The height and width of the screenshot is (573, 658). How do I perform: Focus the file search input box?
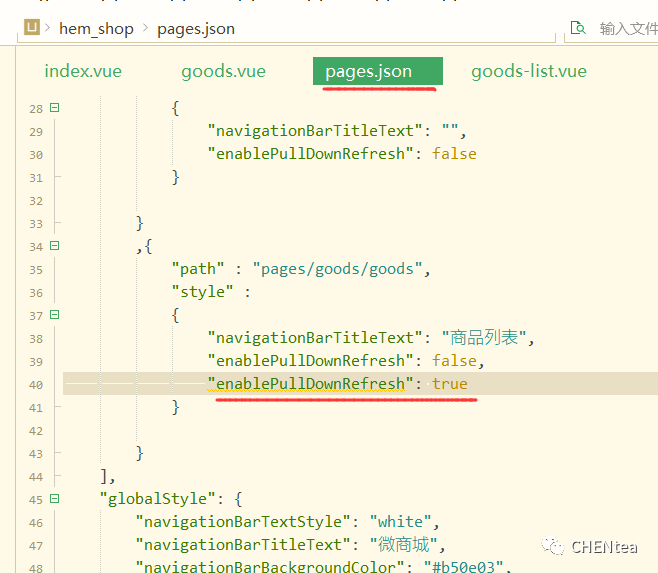point(626,28)
